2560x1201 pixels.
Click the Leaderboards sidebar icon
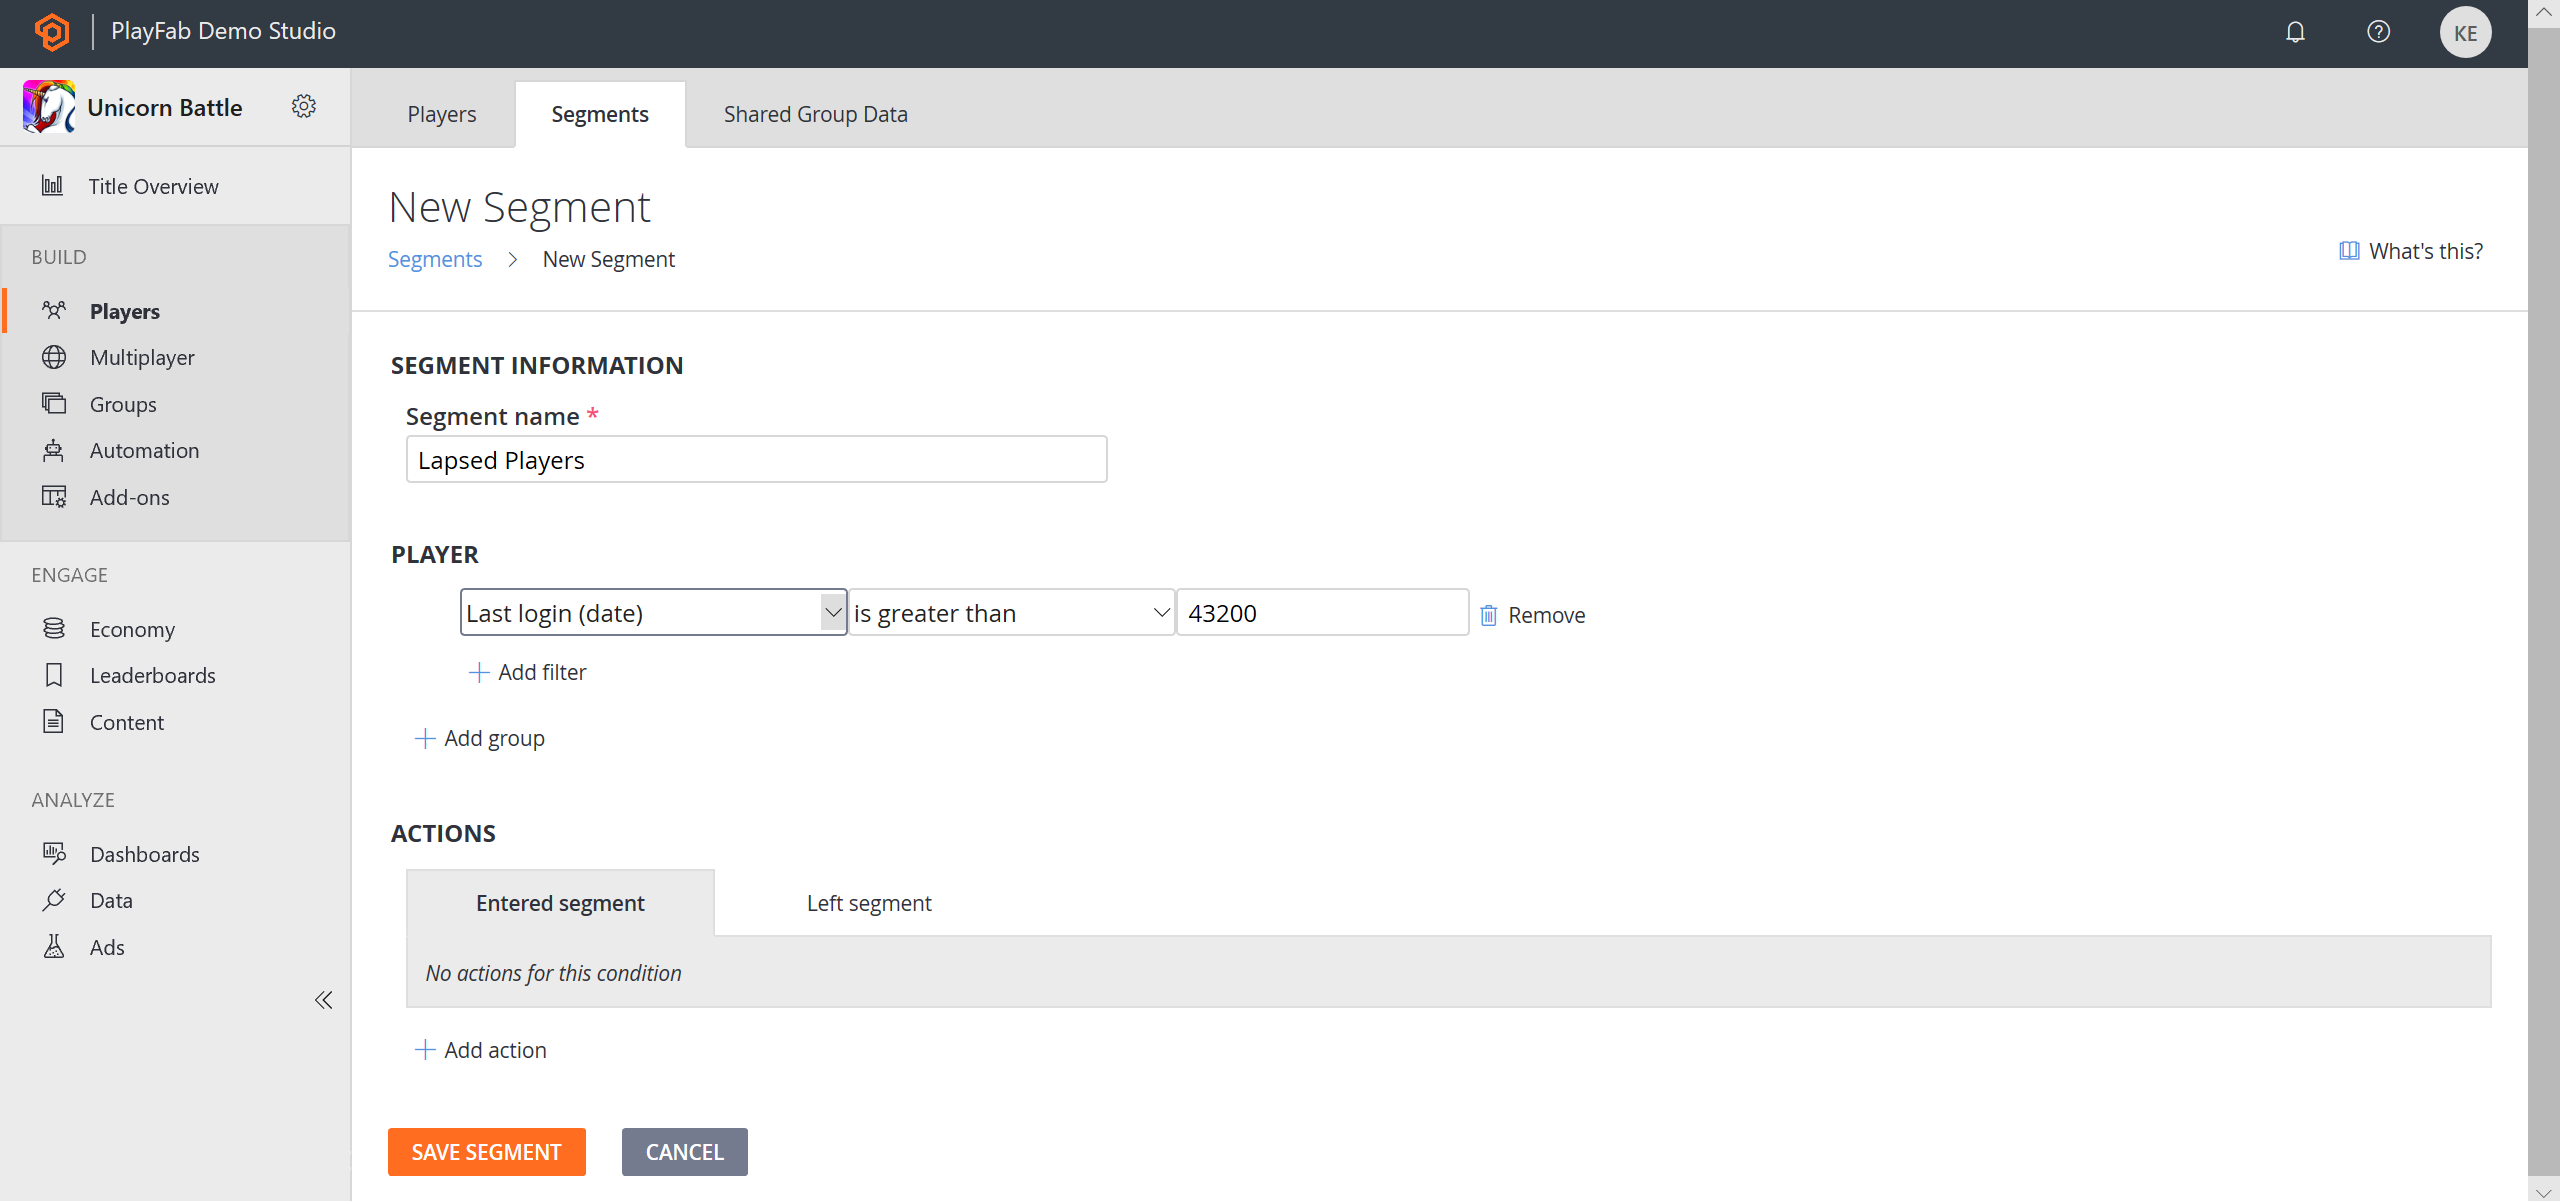coord(54,674)
